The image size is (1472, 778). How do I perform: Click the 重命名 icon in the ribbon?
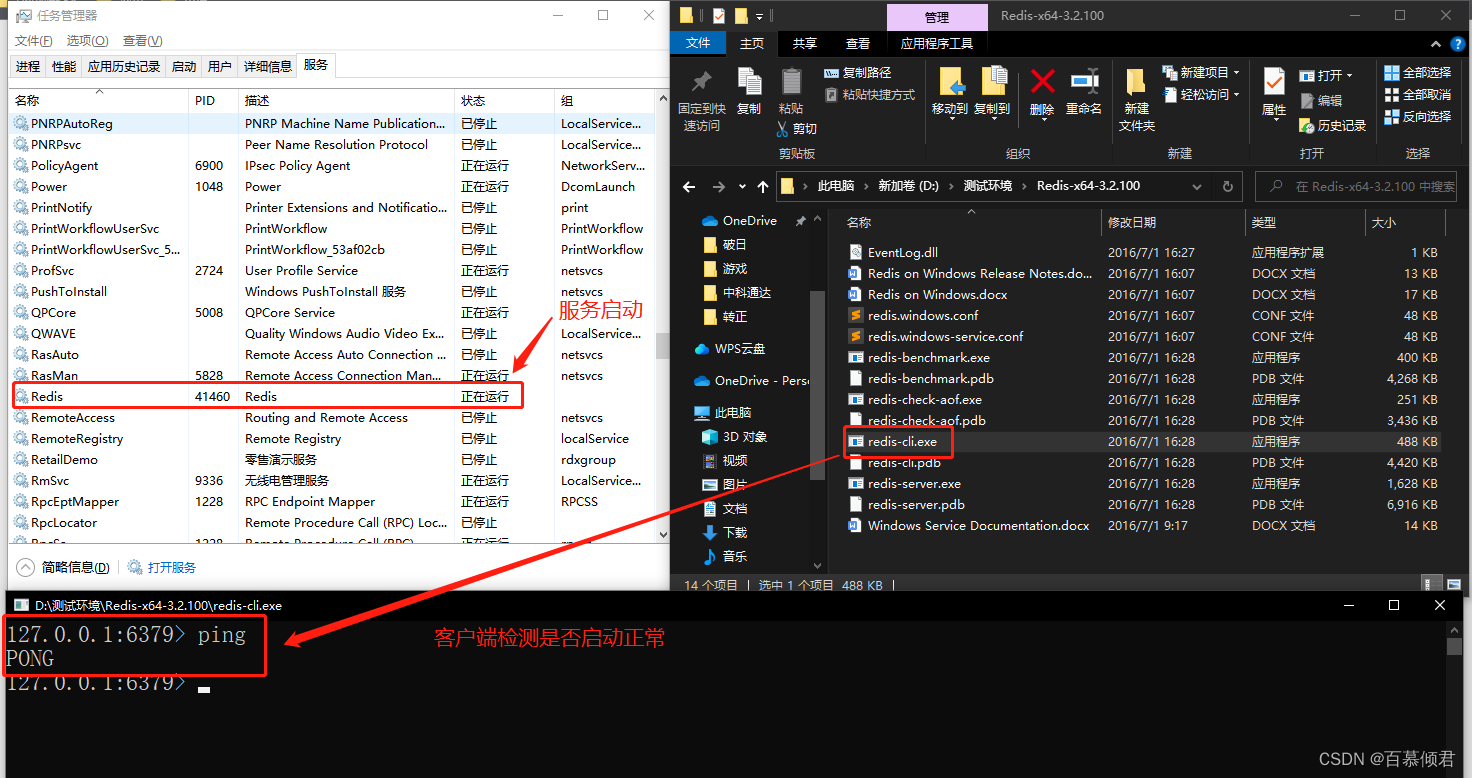coord(1084,81)
